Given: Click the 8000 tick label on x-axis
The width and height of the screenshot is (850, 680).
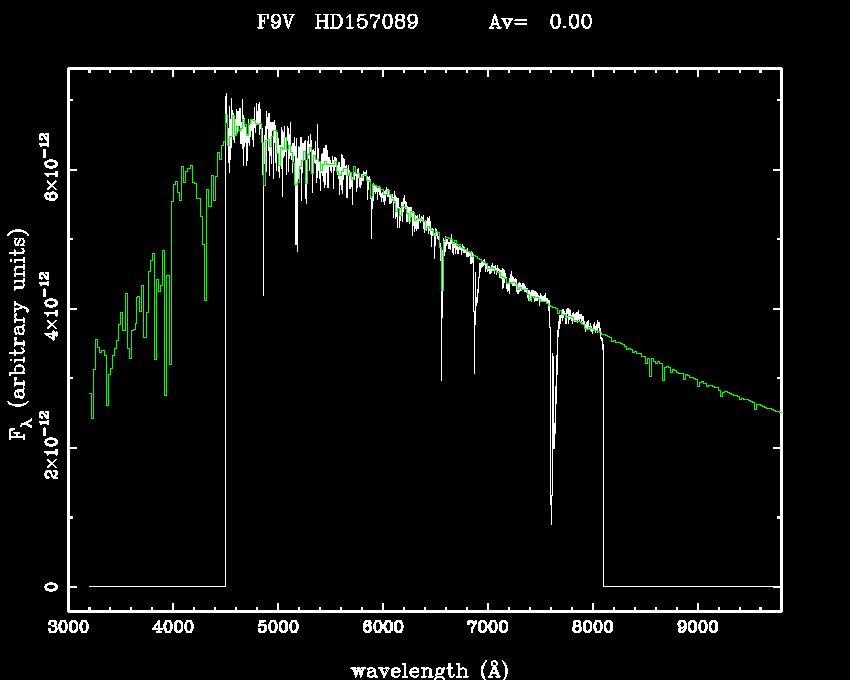Looking at the screenshot, I should pos(592,629).
